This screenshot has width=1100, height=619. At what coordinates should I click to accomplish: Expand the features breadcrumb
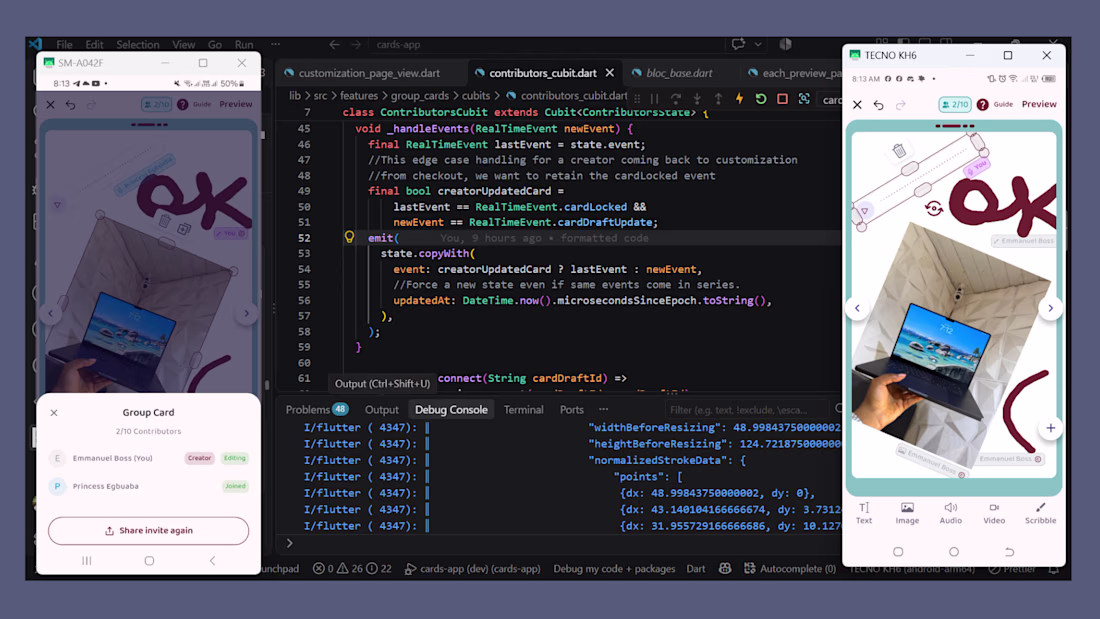pyautogui.click(x=358, y=96)
